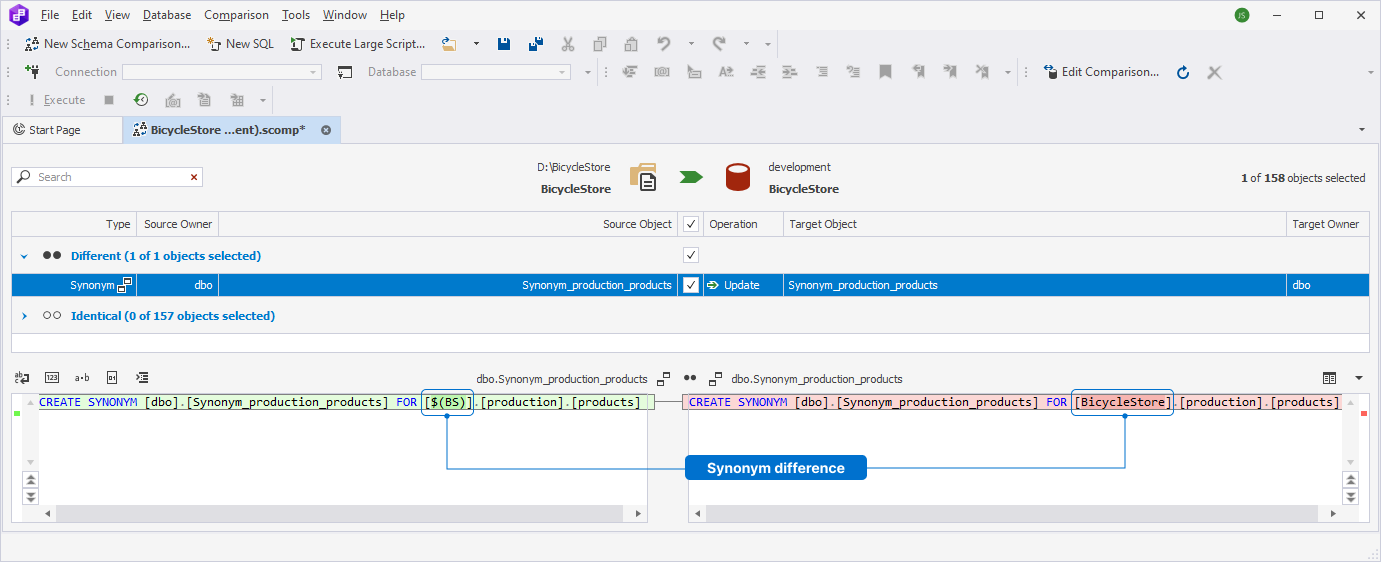Viewport: 1381px width, 562px height.
Task: Click the Open file folder icon
Action: tap(450, 44)
